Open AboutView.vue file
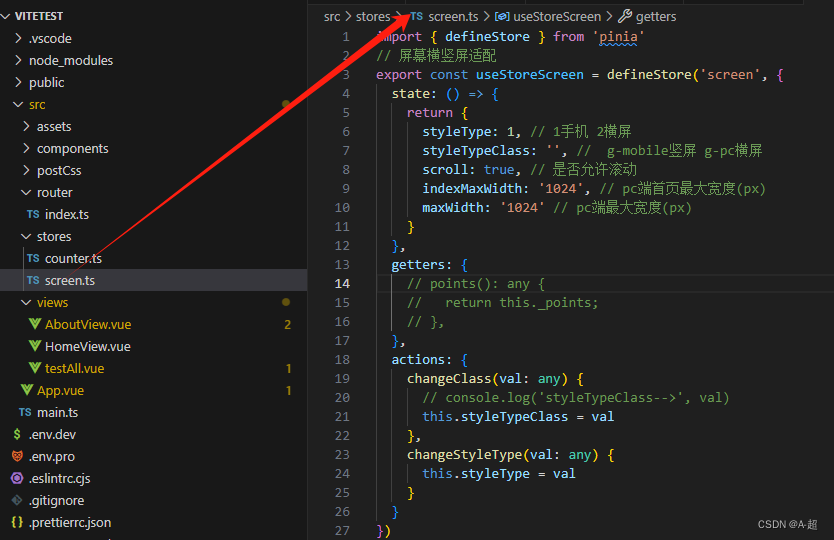This screenshot has height=540, width=834. (88, 325)
